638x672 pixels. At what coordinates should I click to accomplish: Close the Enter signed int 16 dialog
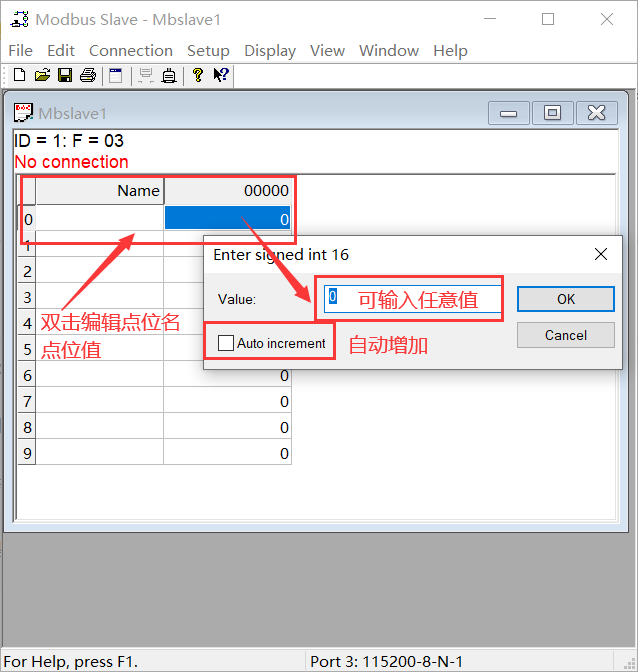click(601, 254)
